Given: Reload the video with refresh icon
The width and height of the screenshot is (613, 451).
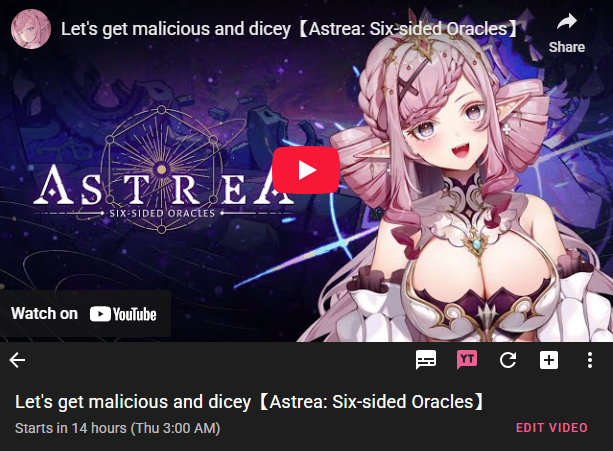Looking at the screenshot, I should (x=508, y=360).
